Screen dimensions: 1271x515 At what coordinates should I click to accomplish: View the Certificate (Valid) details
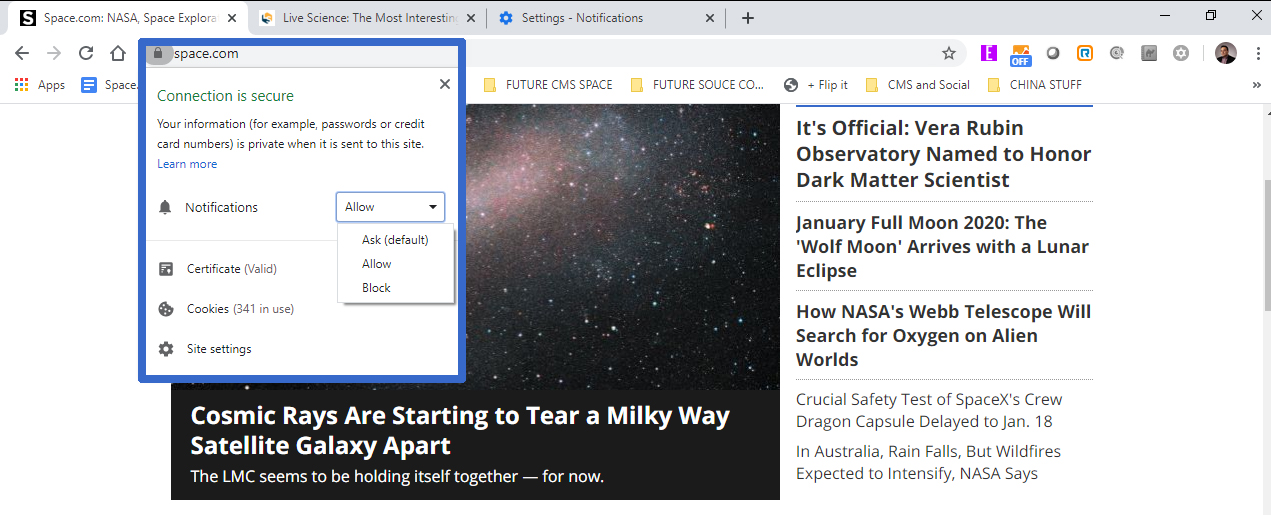231,269
